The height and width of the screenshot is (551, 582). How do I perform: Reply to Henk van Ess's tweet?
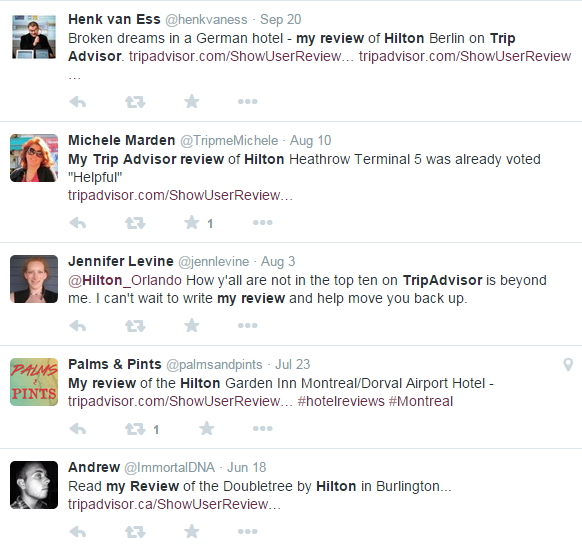(x=78, y=101)
